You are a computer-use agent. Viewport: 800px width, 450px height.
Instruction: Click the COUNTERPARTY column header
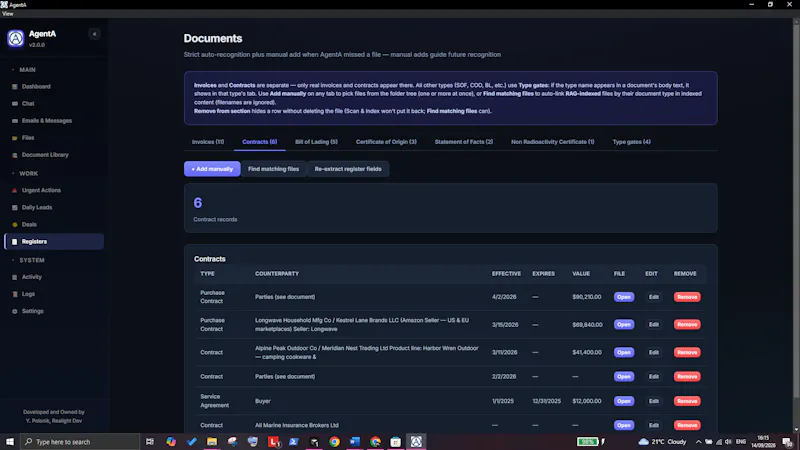pyautogui.click(x=277, y=274)
